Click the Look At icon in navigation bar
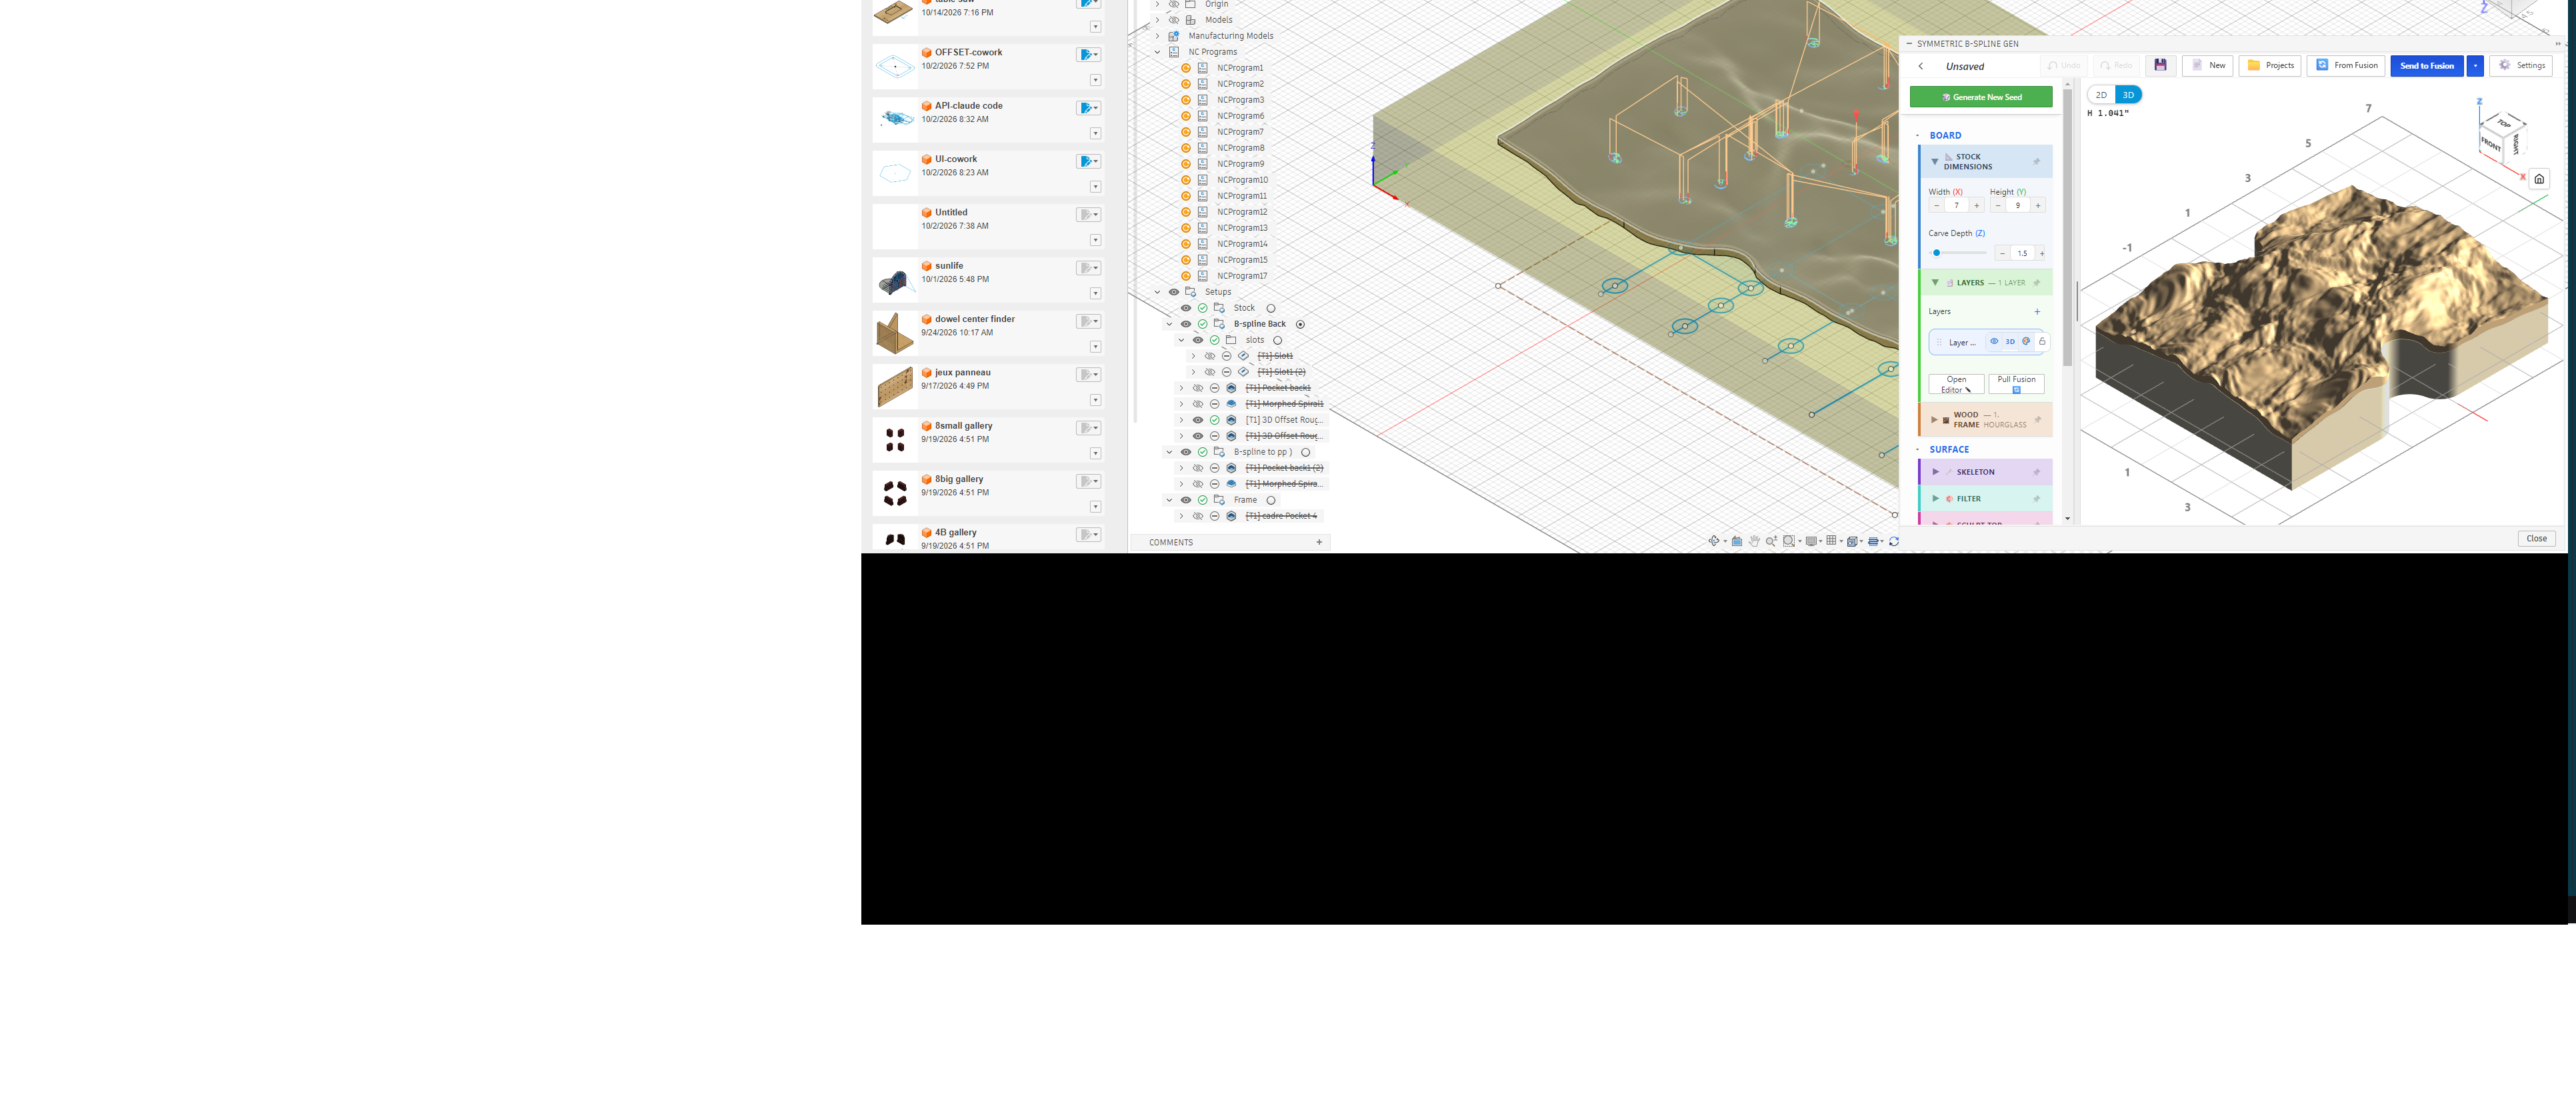This screenshot has height=1096, width=2576. pyautogui.click(x=1737, y=541)
